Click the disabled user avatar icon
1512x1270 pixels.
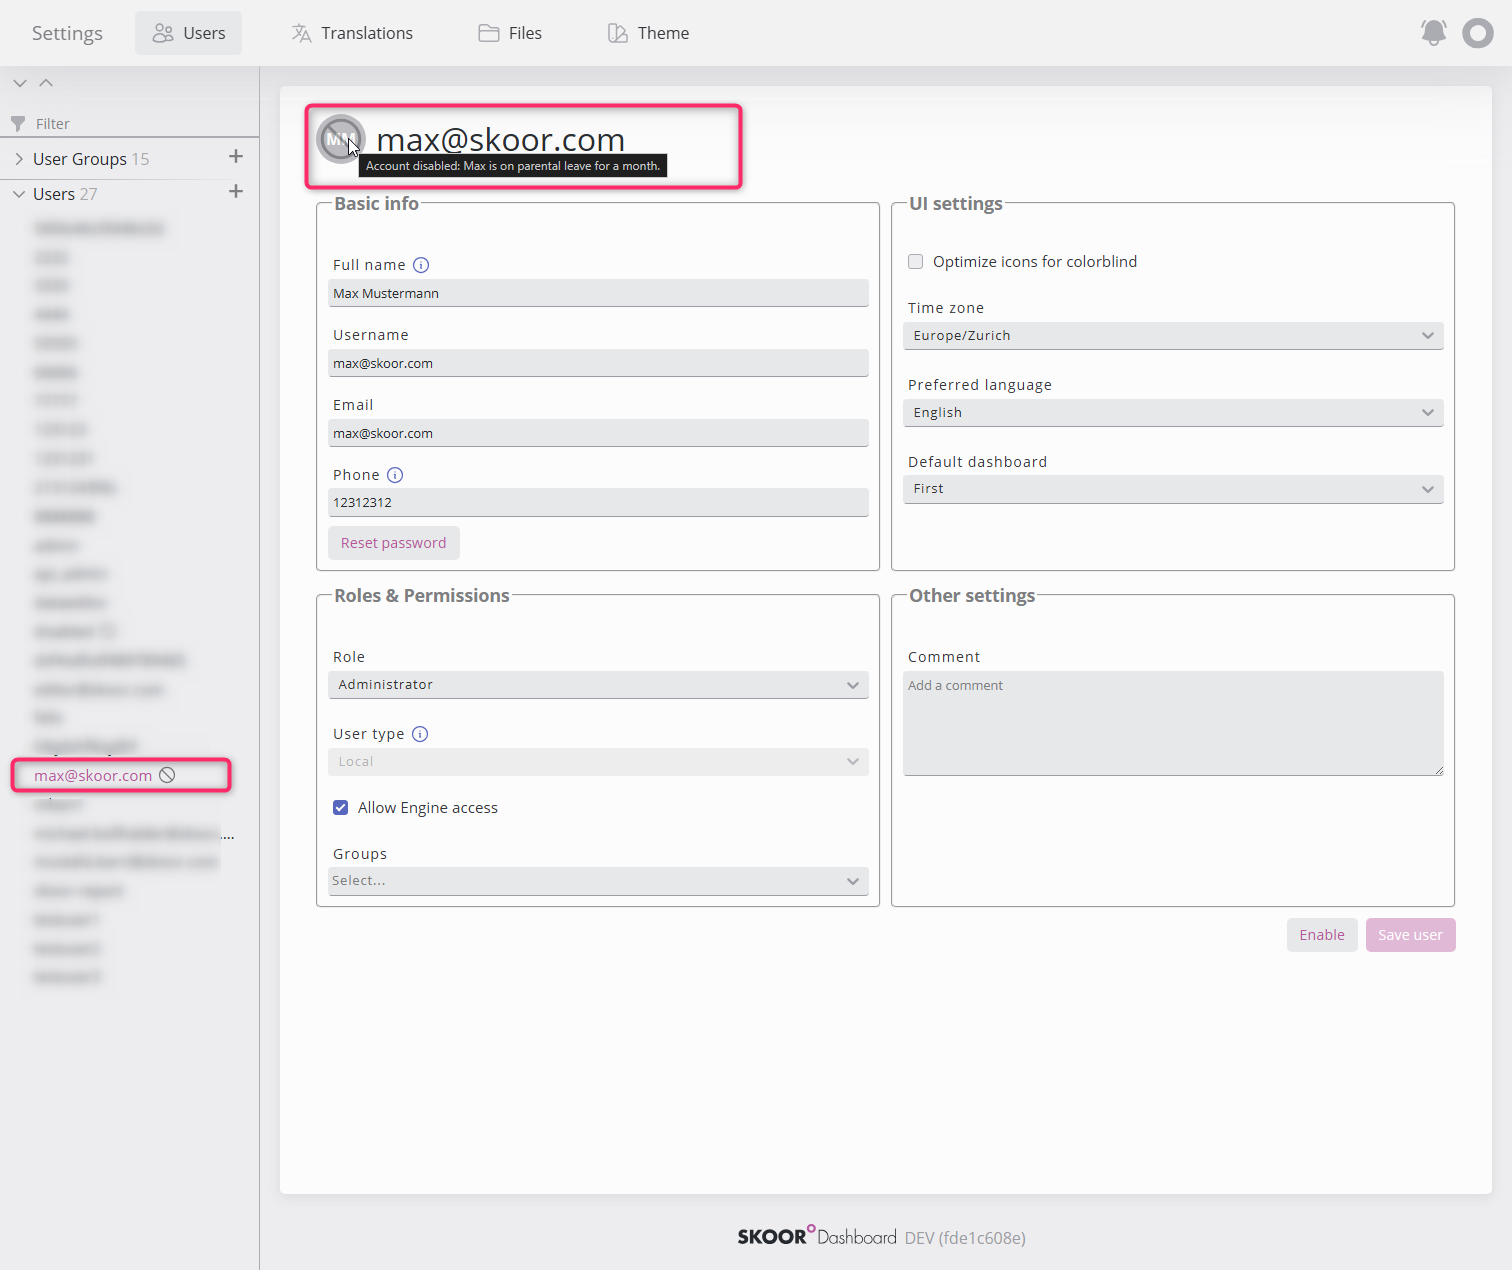(340, 139)
